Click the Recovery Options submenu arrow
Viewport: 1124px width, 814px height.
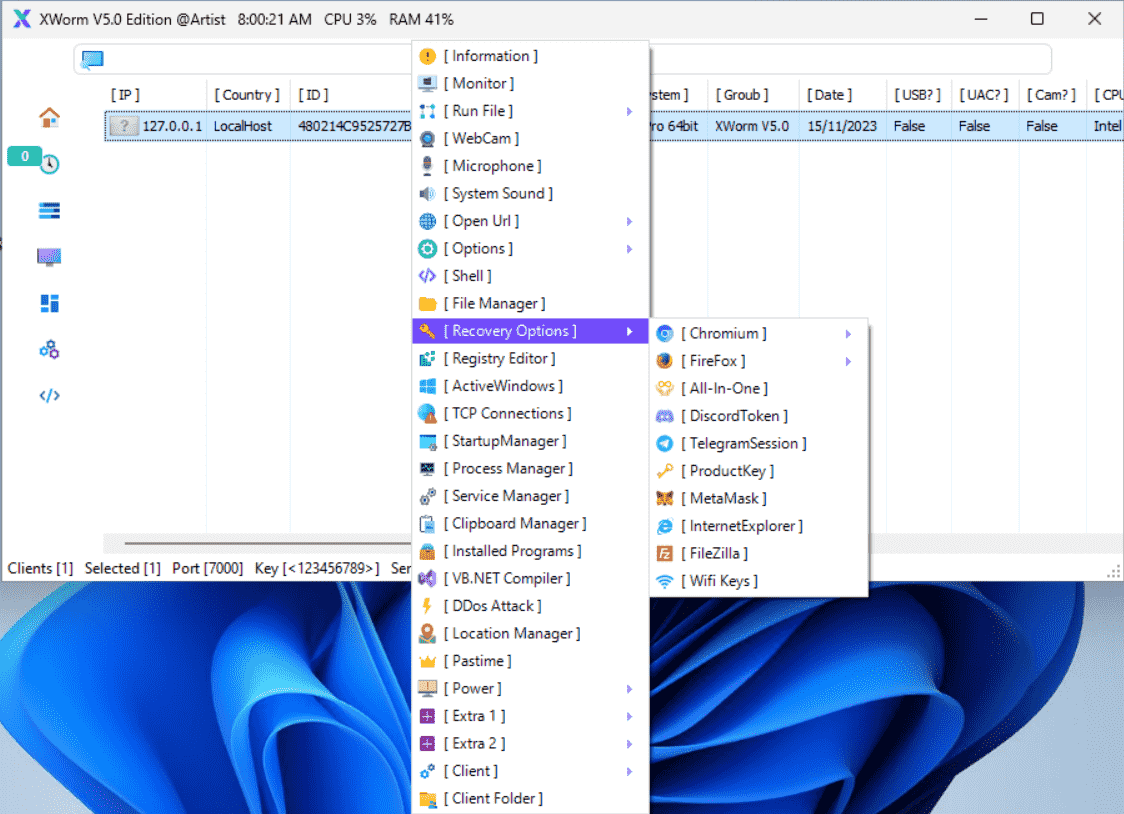click(629, 331)
